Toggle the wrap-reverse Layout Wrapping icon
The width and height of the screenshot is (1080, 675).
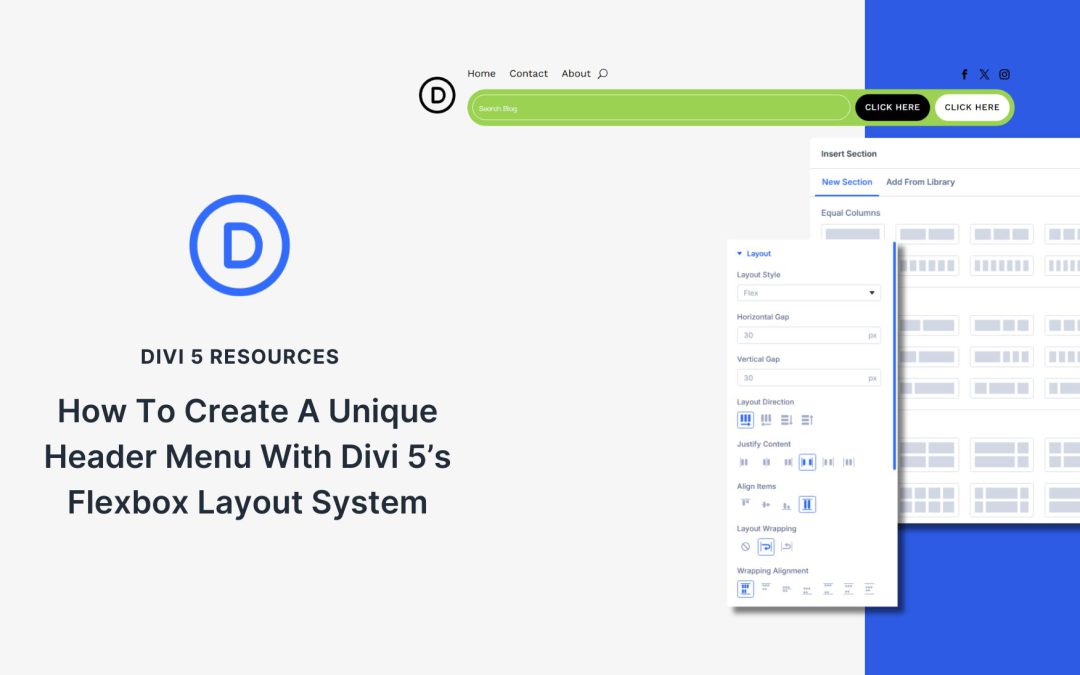coord(787,547)
